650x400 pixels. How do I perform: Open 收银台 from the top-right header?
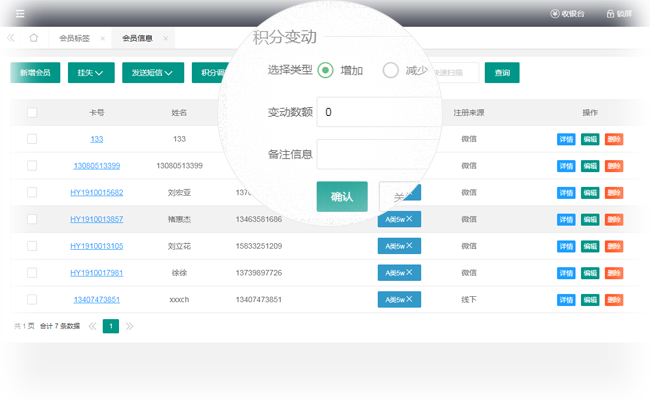point(568,14)
